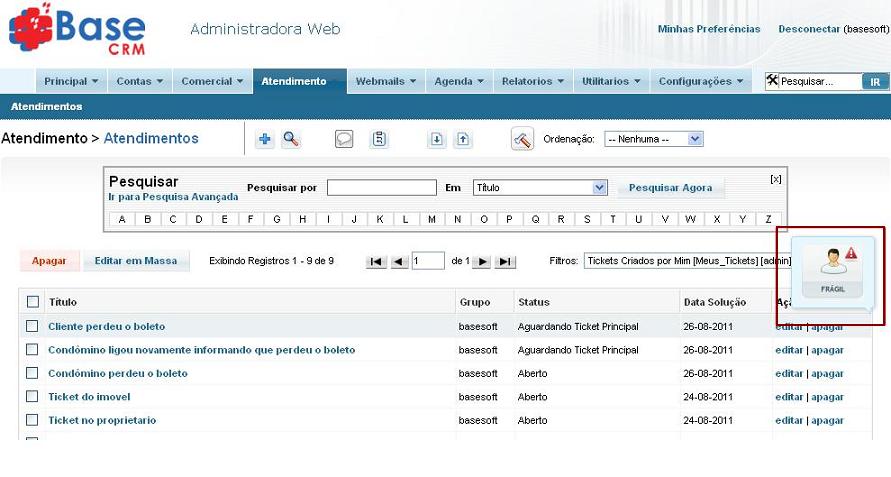The width and height of the screenshot is (891, 477).
Task: Click the FRÁGIL user alert icon
Action: pos(832,268)
